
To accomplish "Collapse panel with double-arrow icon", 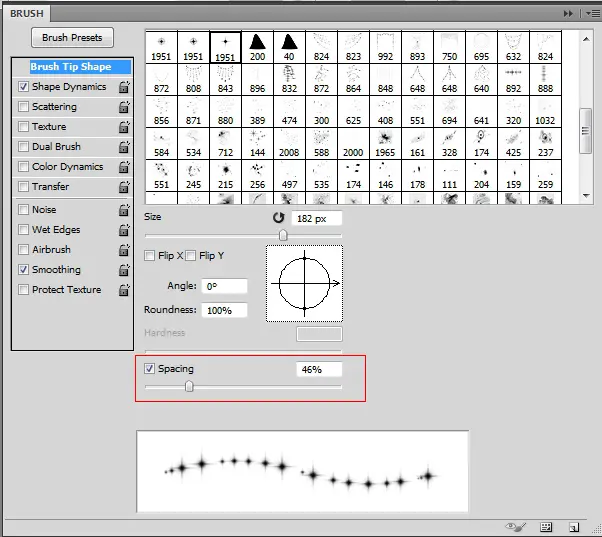I will click(x=568, y=14).
